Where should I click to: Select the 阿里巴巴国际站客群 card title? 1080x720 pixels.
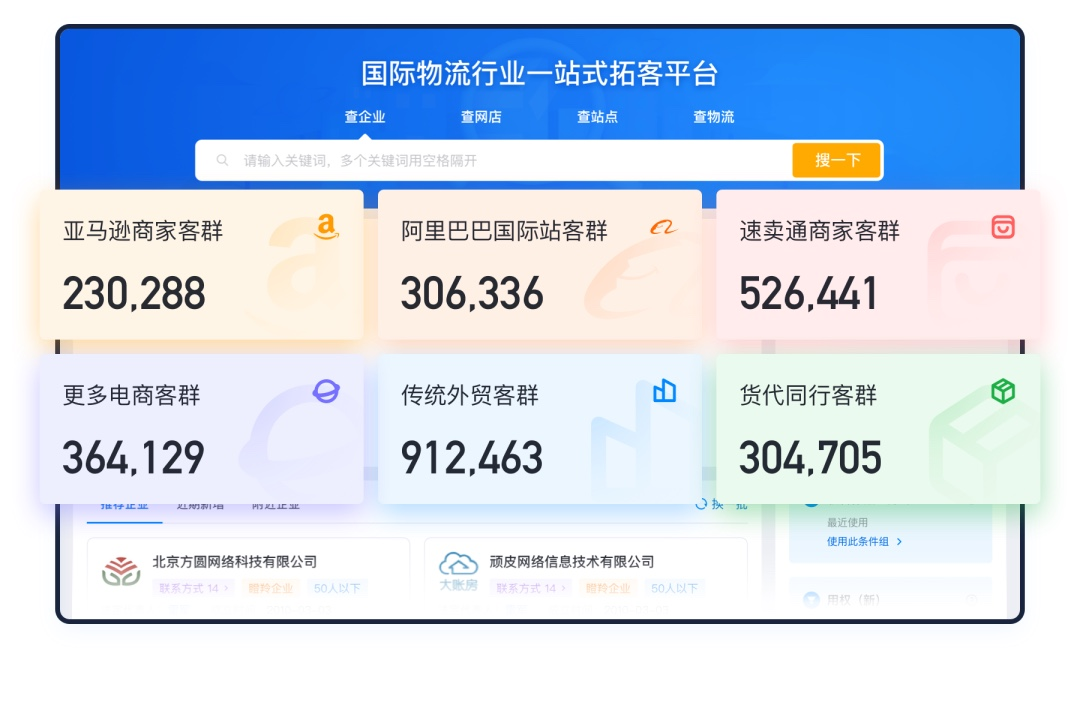[504, 231]
